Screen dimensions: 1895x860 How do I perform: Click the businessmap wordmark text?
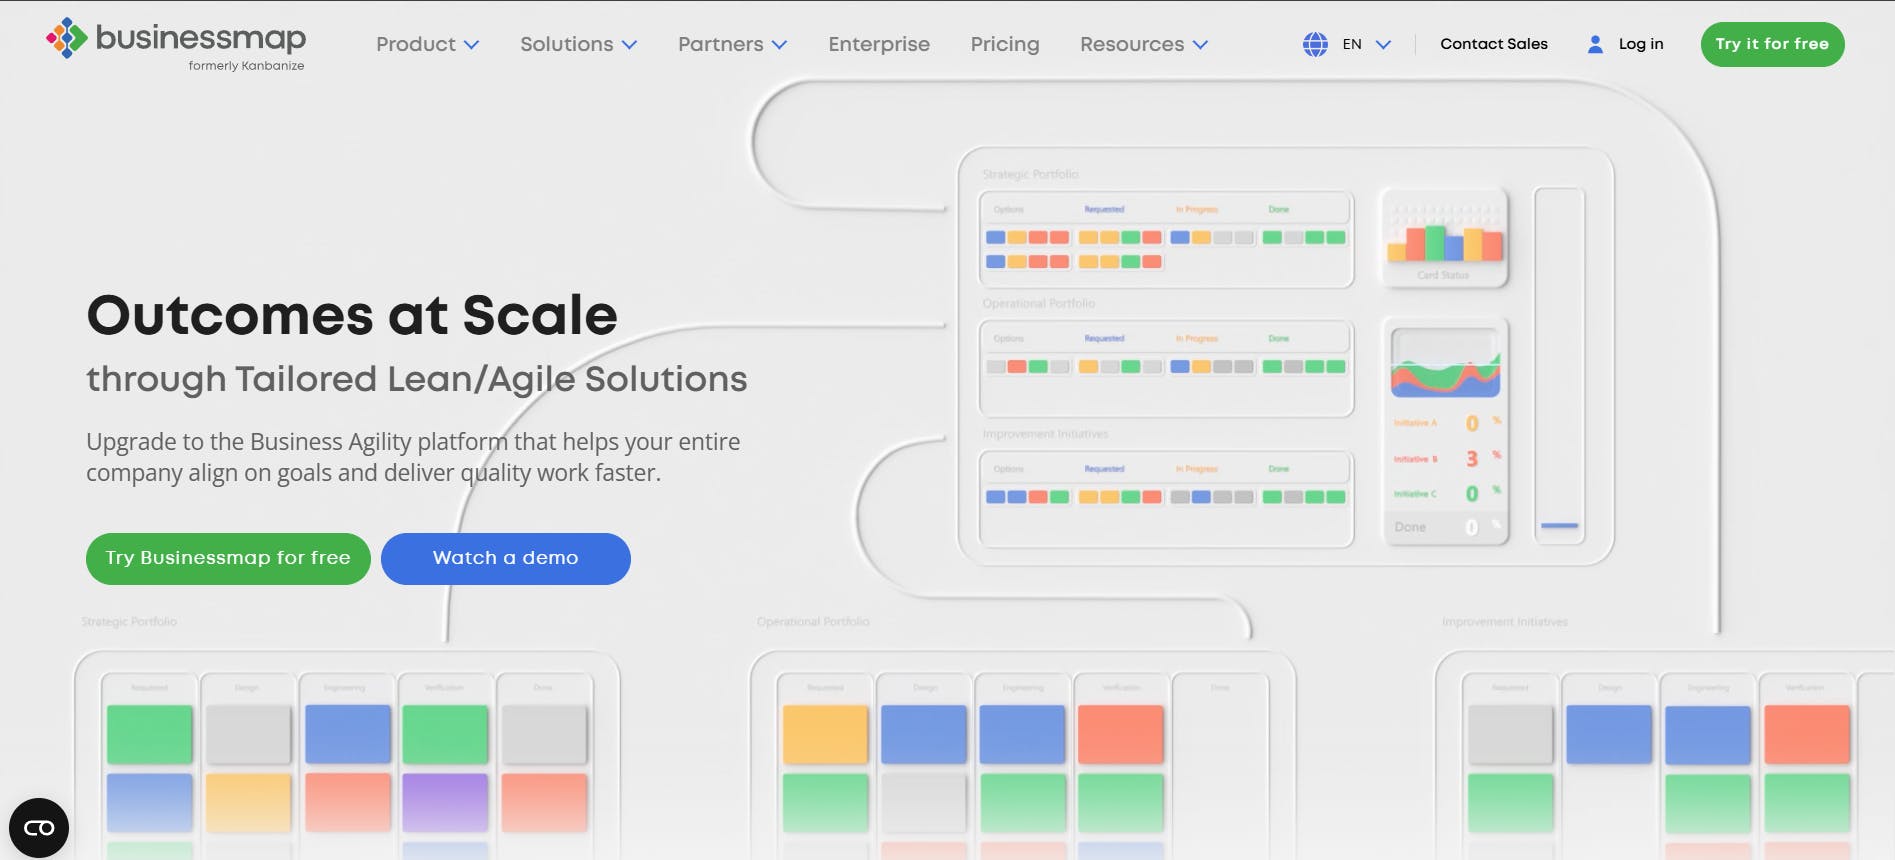point(201,38)
